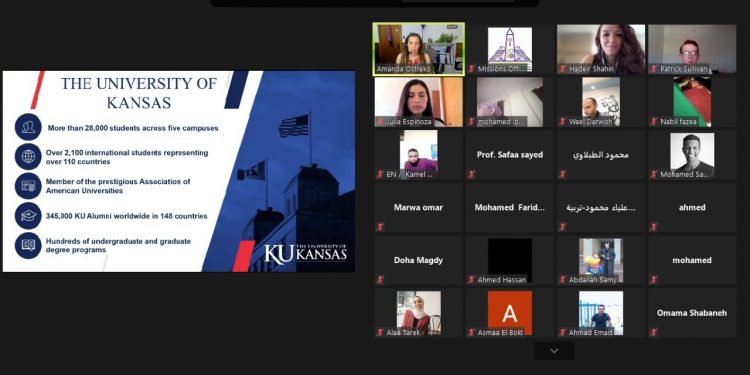Click the graduation cap icon beside KU Alumni
Viewport: 750px width, 375px height.
tap(28, 215)
